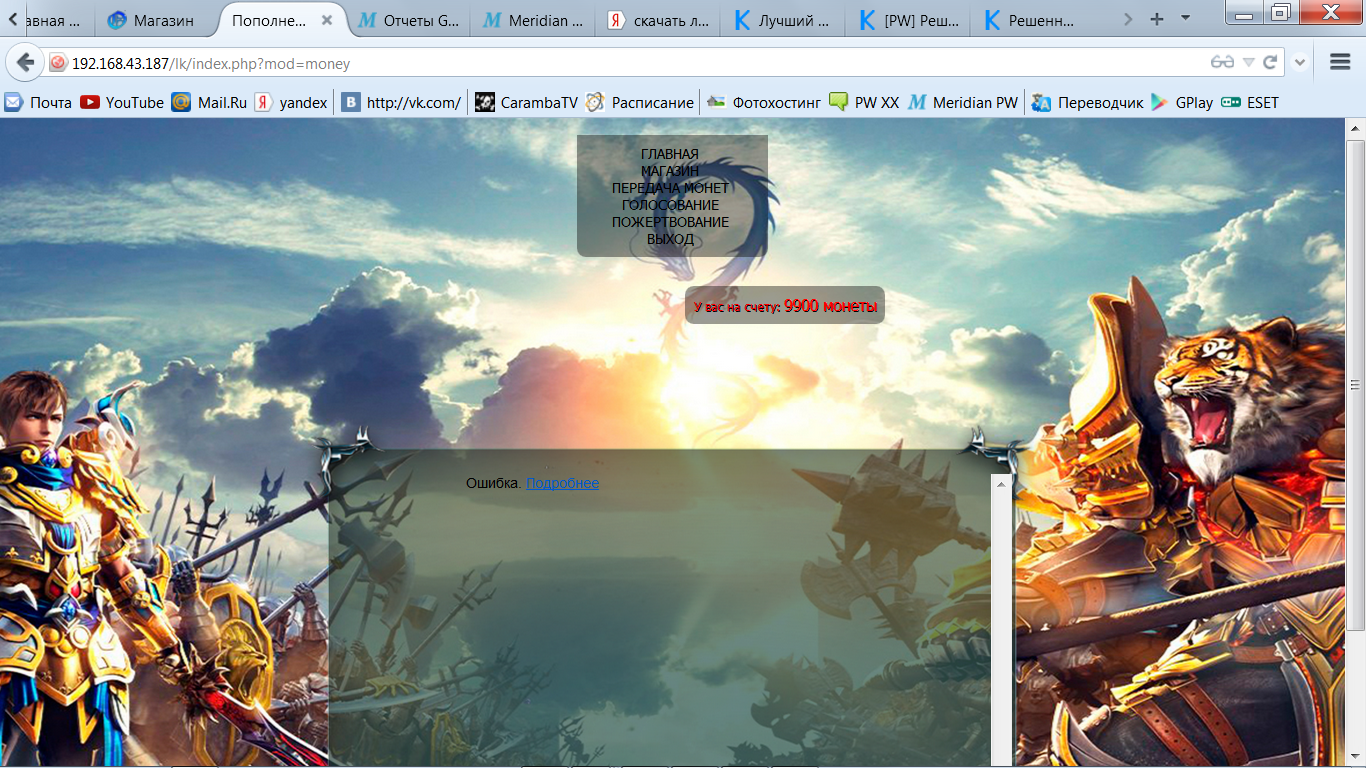Open ГОЛОСОВАНИЕ in site menu
This screenshot has height=768, width=1366.
[670, 205]
